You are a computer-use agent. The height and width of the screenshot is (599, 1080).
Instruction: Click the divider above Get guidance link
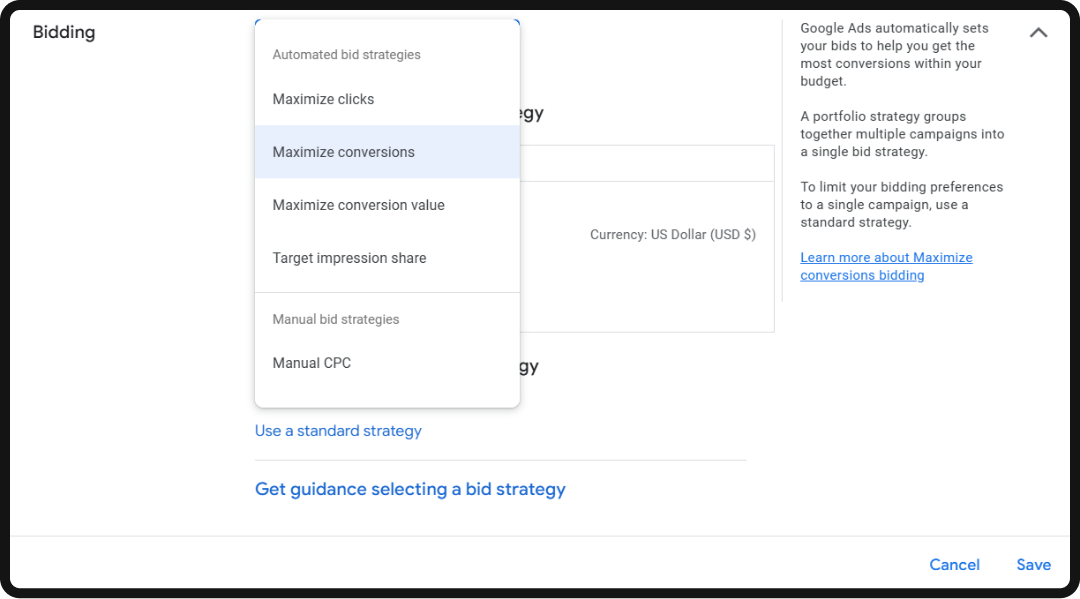coord(500,458)
